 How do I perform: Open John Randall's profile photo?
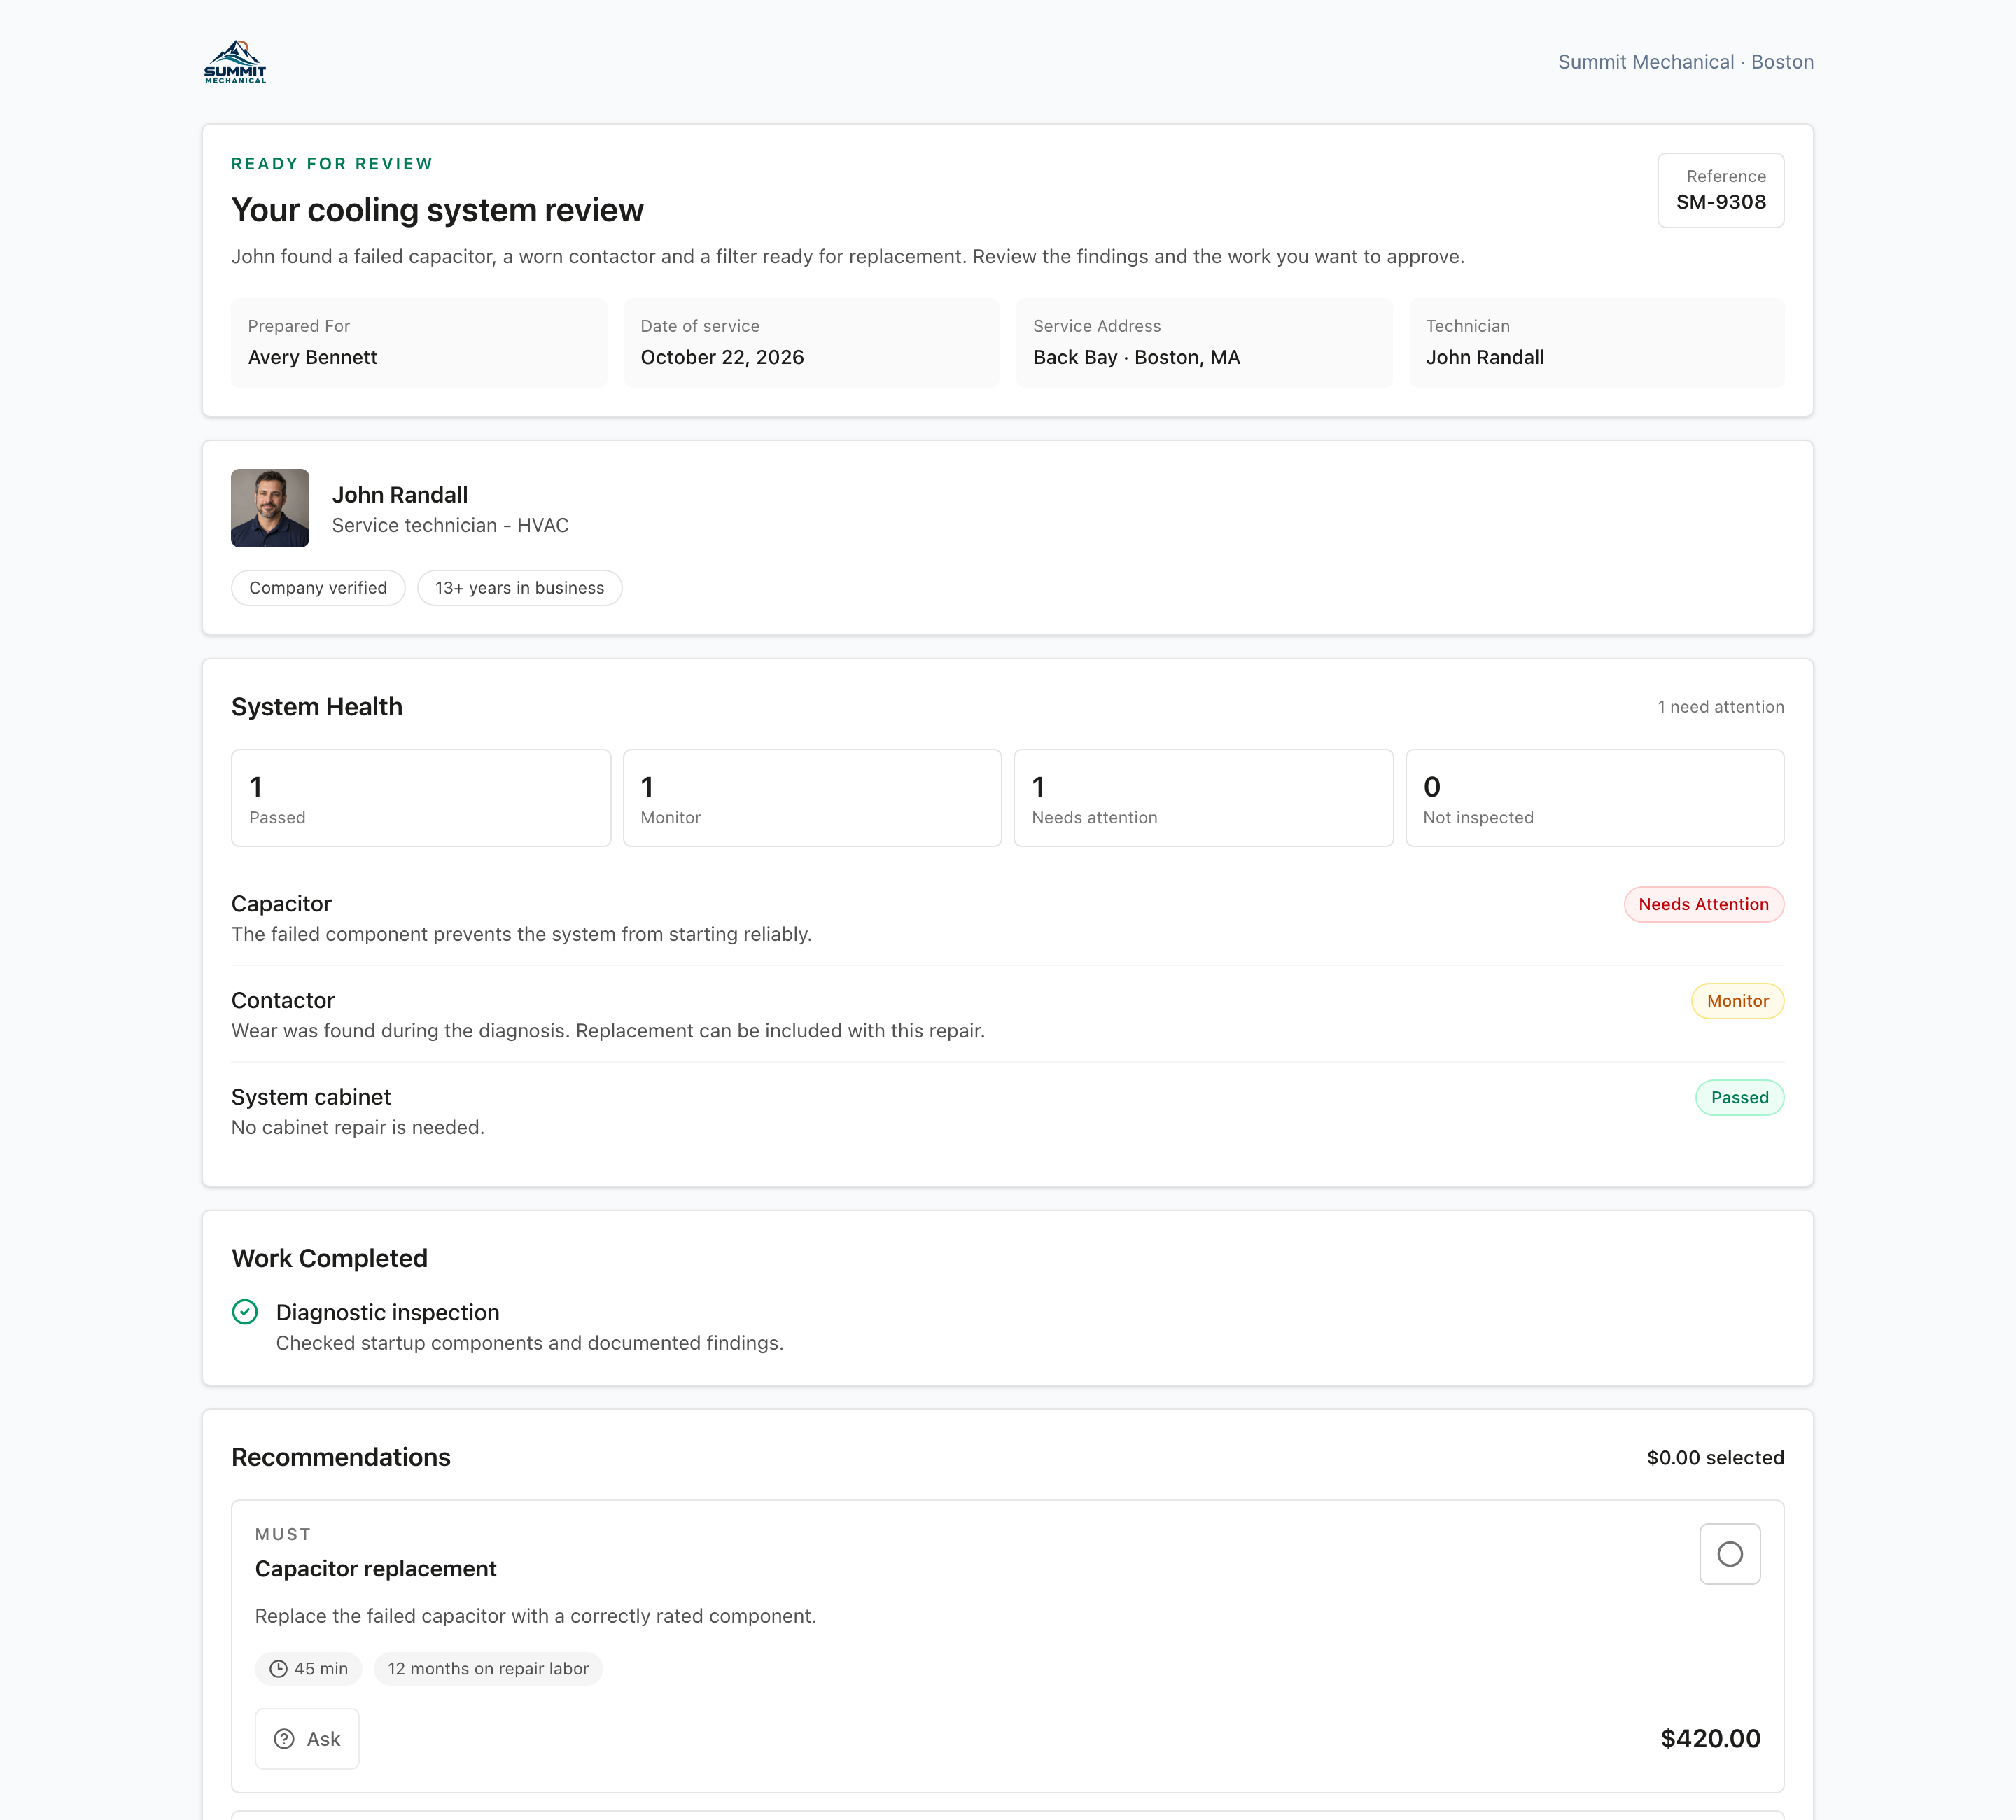(270, 508)
